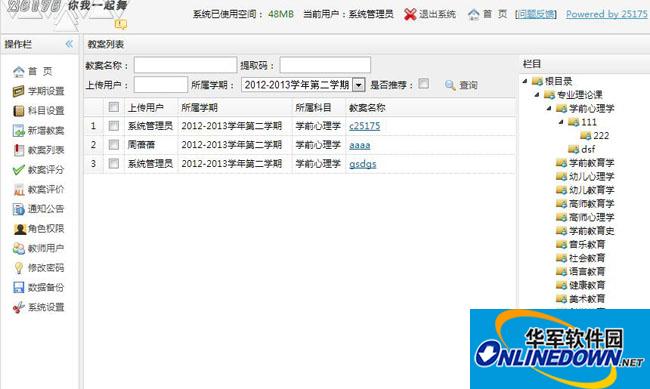
Task: Click the 上传用户 input field
Action: click(x=160, y=85)
